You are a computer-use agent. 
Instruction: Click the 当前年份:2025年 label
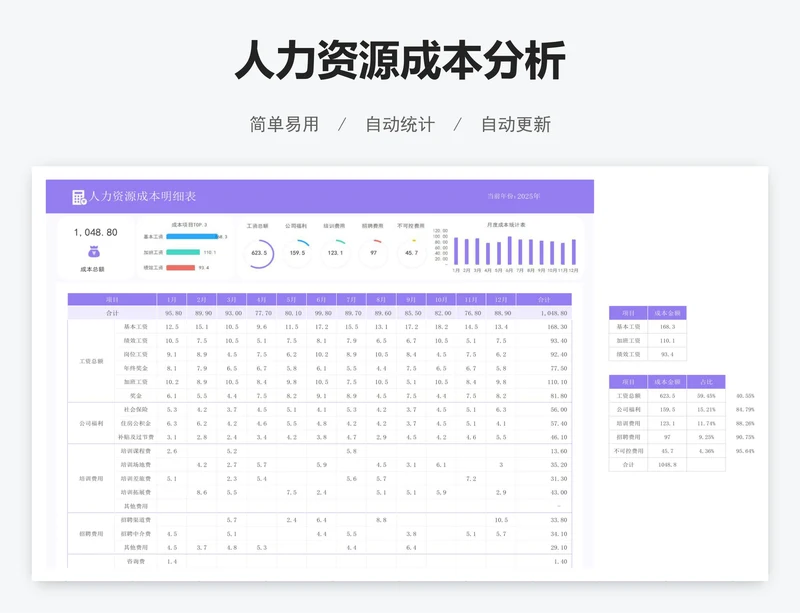[x=514, y=196]
